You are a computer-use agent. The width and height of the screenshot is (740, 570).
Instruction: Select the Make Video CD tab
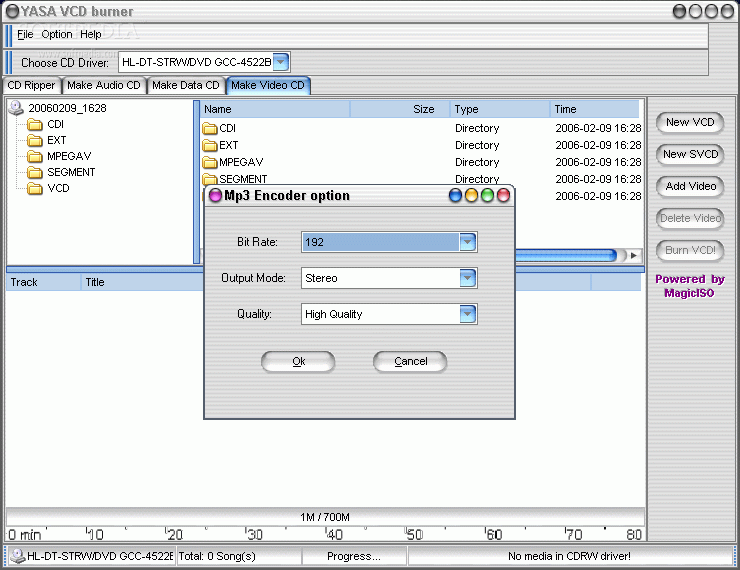(268, 85)
